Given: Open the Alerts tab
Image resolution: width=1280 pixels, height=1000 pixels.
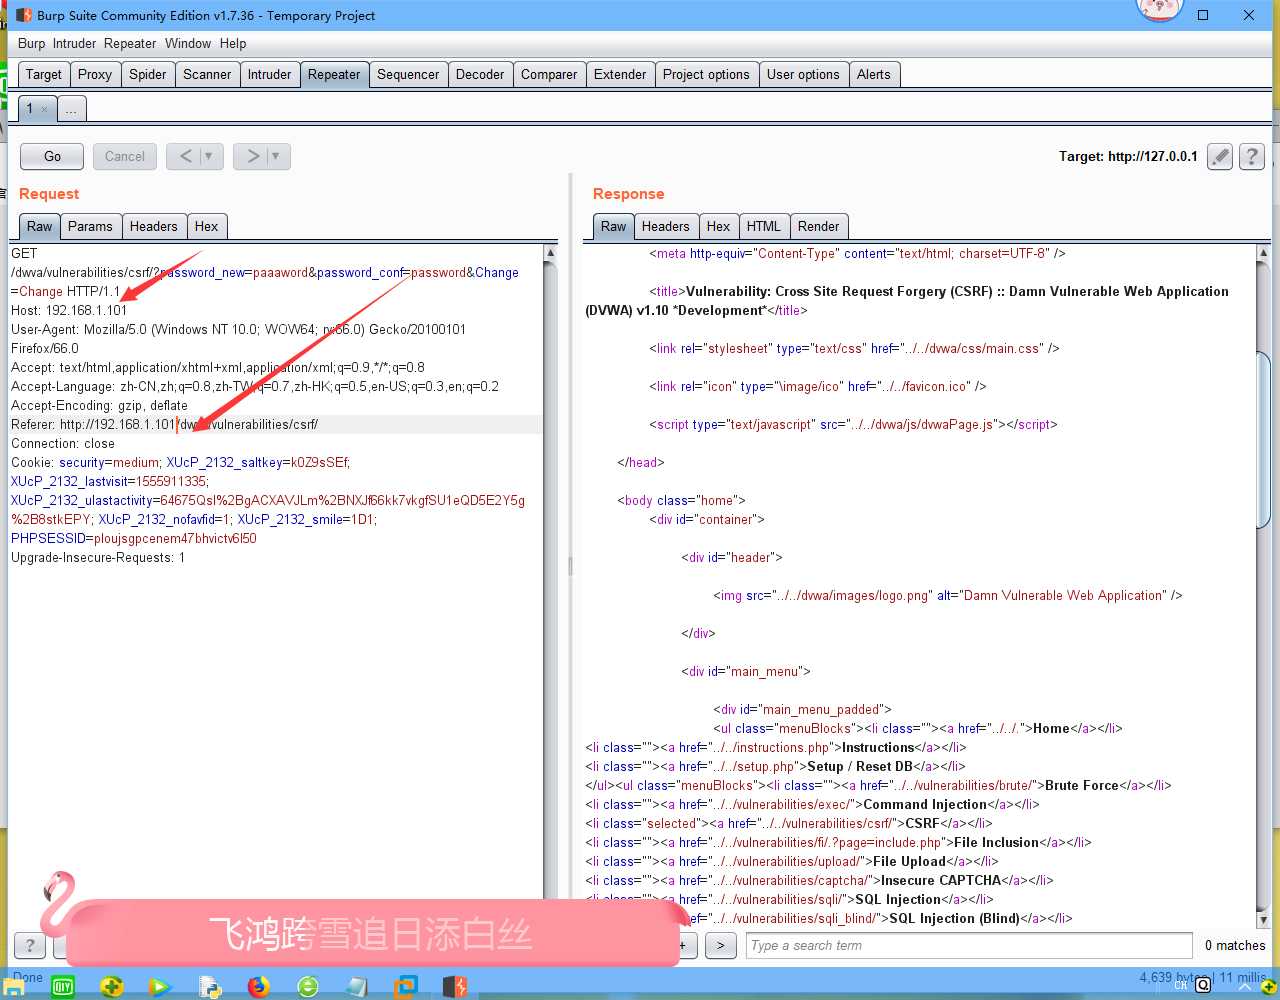Looking at the screenshot, I should 873,74.
